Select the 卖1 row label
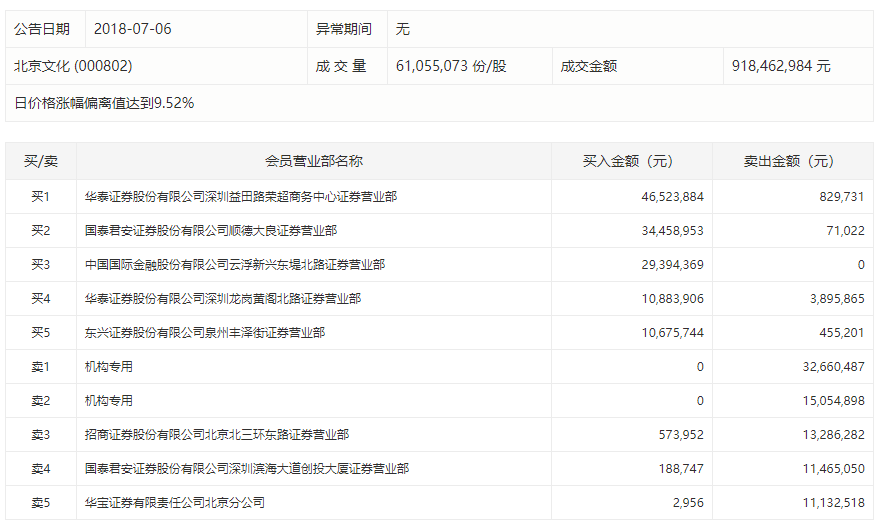 point(40,367)
